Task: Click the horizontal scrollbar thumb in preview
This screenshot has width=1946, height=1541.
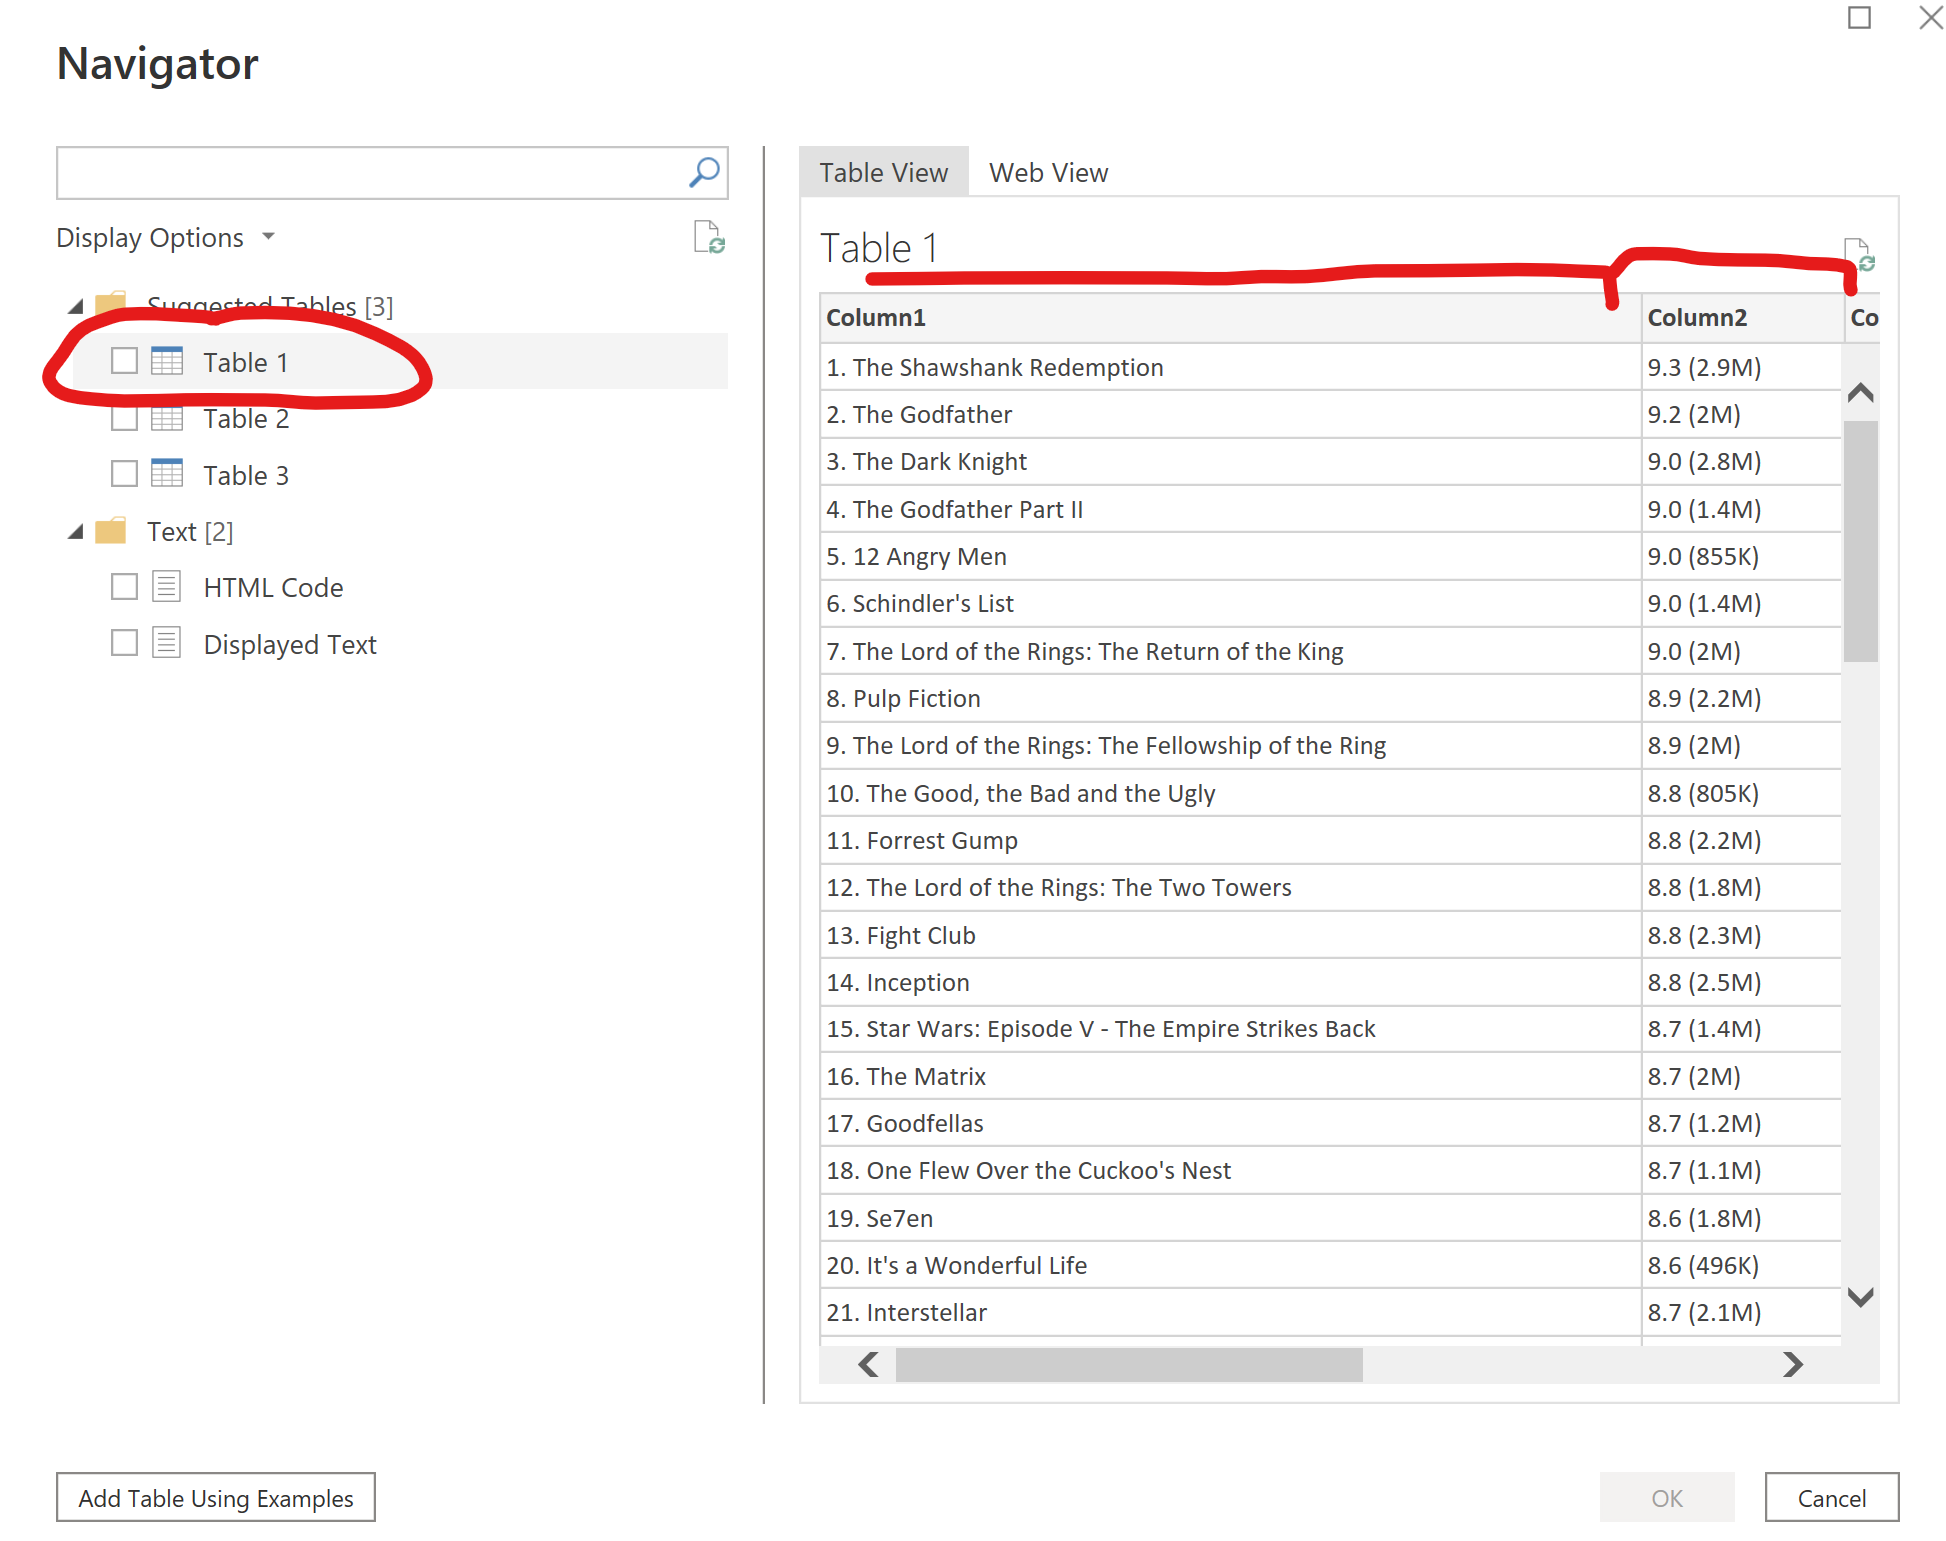Action: (x=1128, y=1364)
